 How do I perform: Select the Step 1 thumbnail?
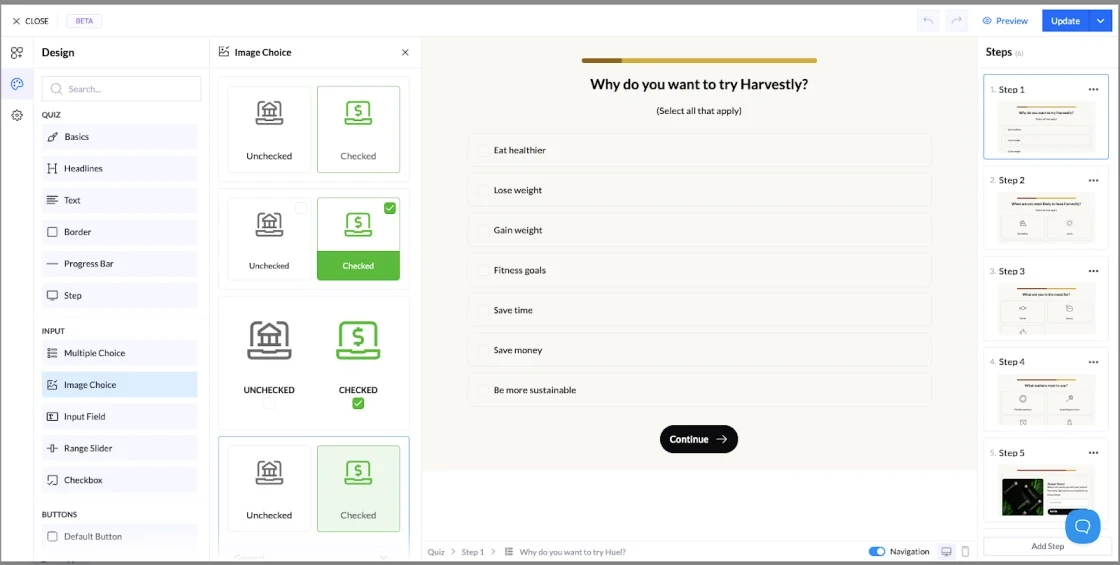click(x=1046, y=127)
